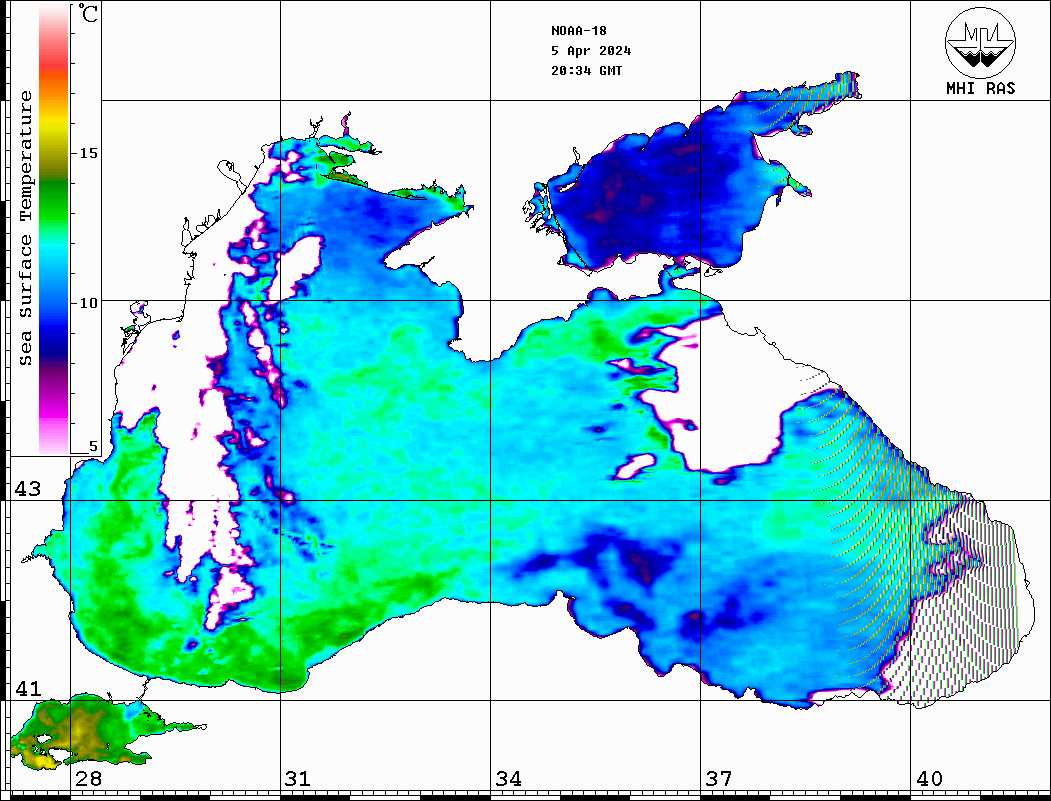Click longitude label '28'
Viewport: 1051px width, 801px height.
click(88, 778)
